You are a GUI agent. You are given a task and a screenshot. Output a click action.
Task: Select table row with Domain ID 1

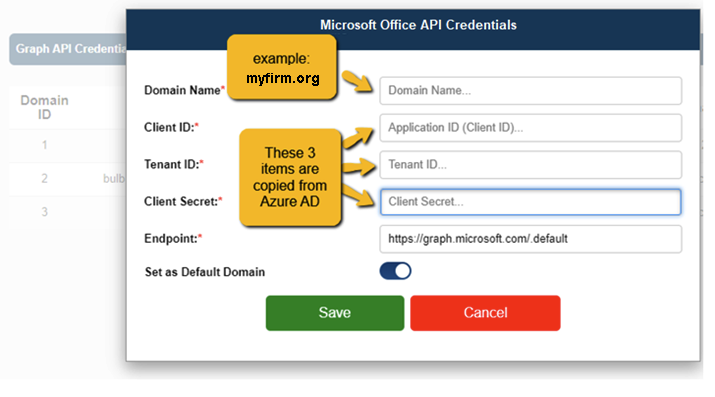pos(67,145)
